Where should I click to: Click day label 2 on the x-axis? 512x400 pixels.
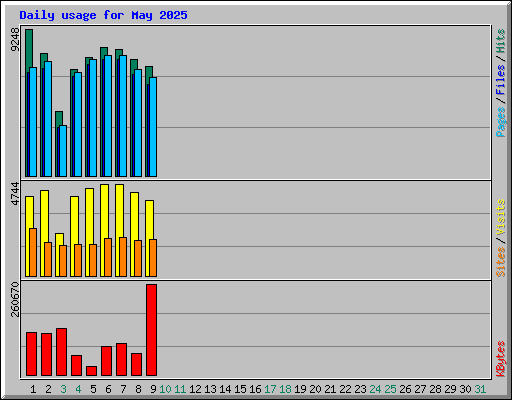[x=48, y=389]
